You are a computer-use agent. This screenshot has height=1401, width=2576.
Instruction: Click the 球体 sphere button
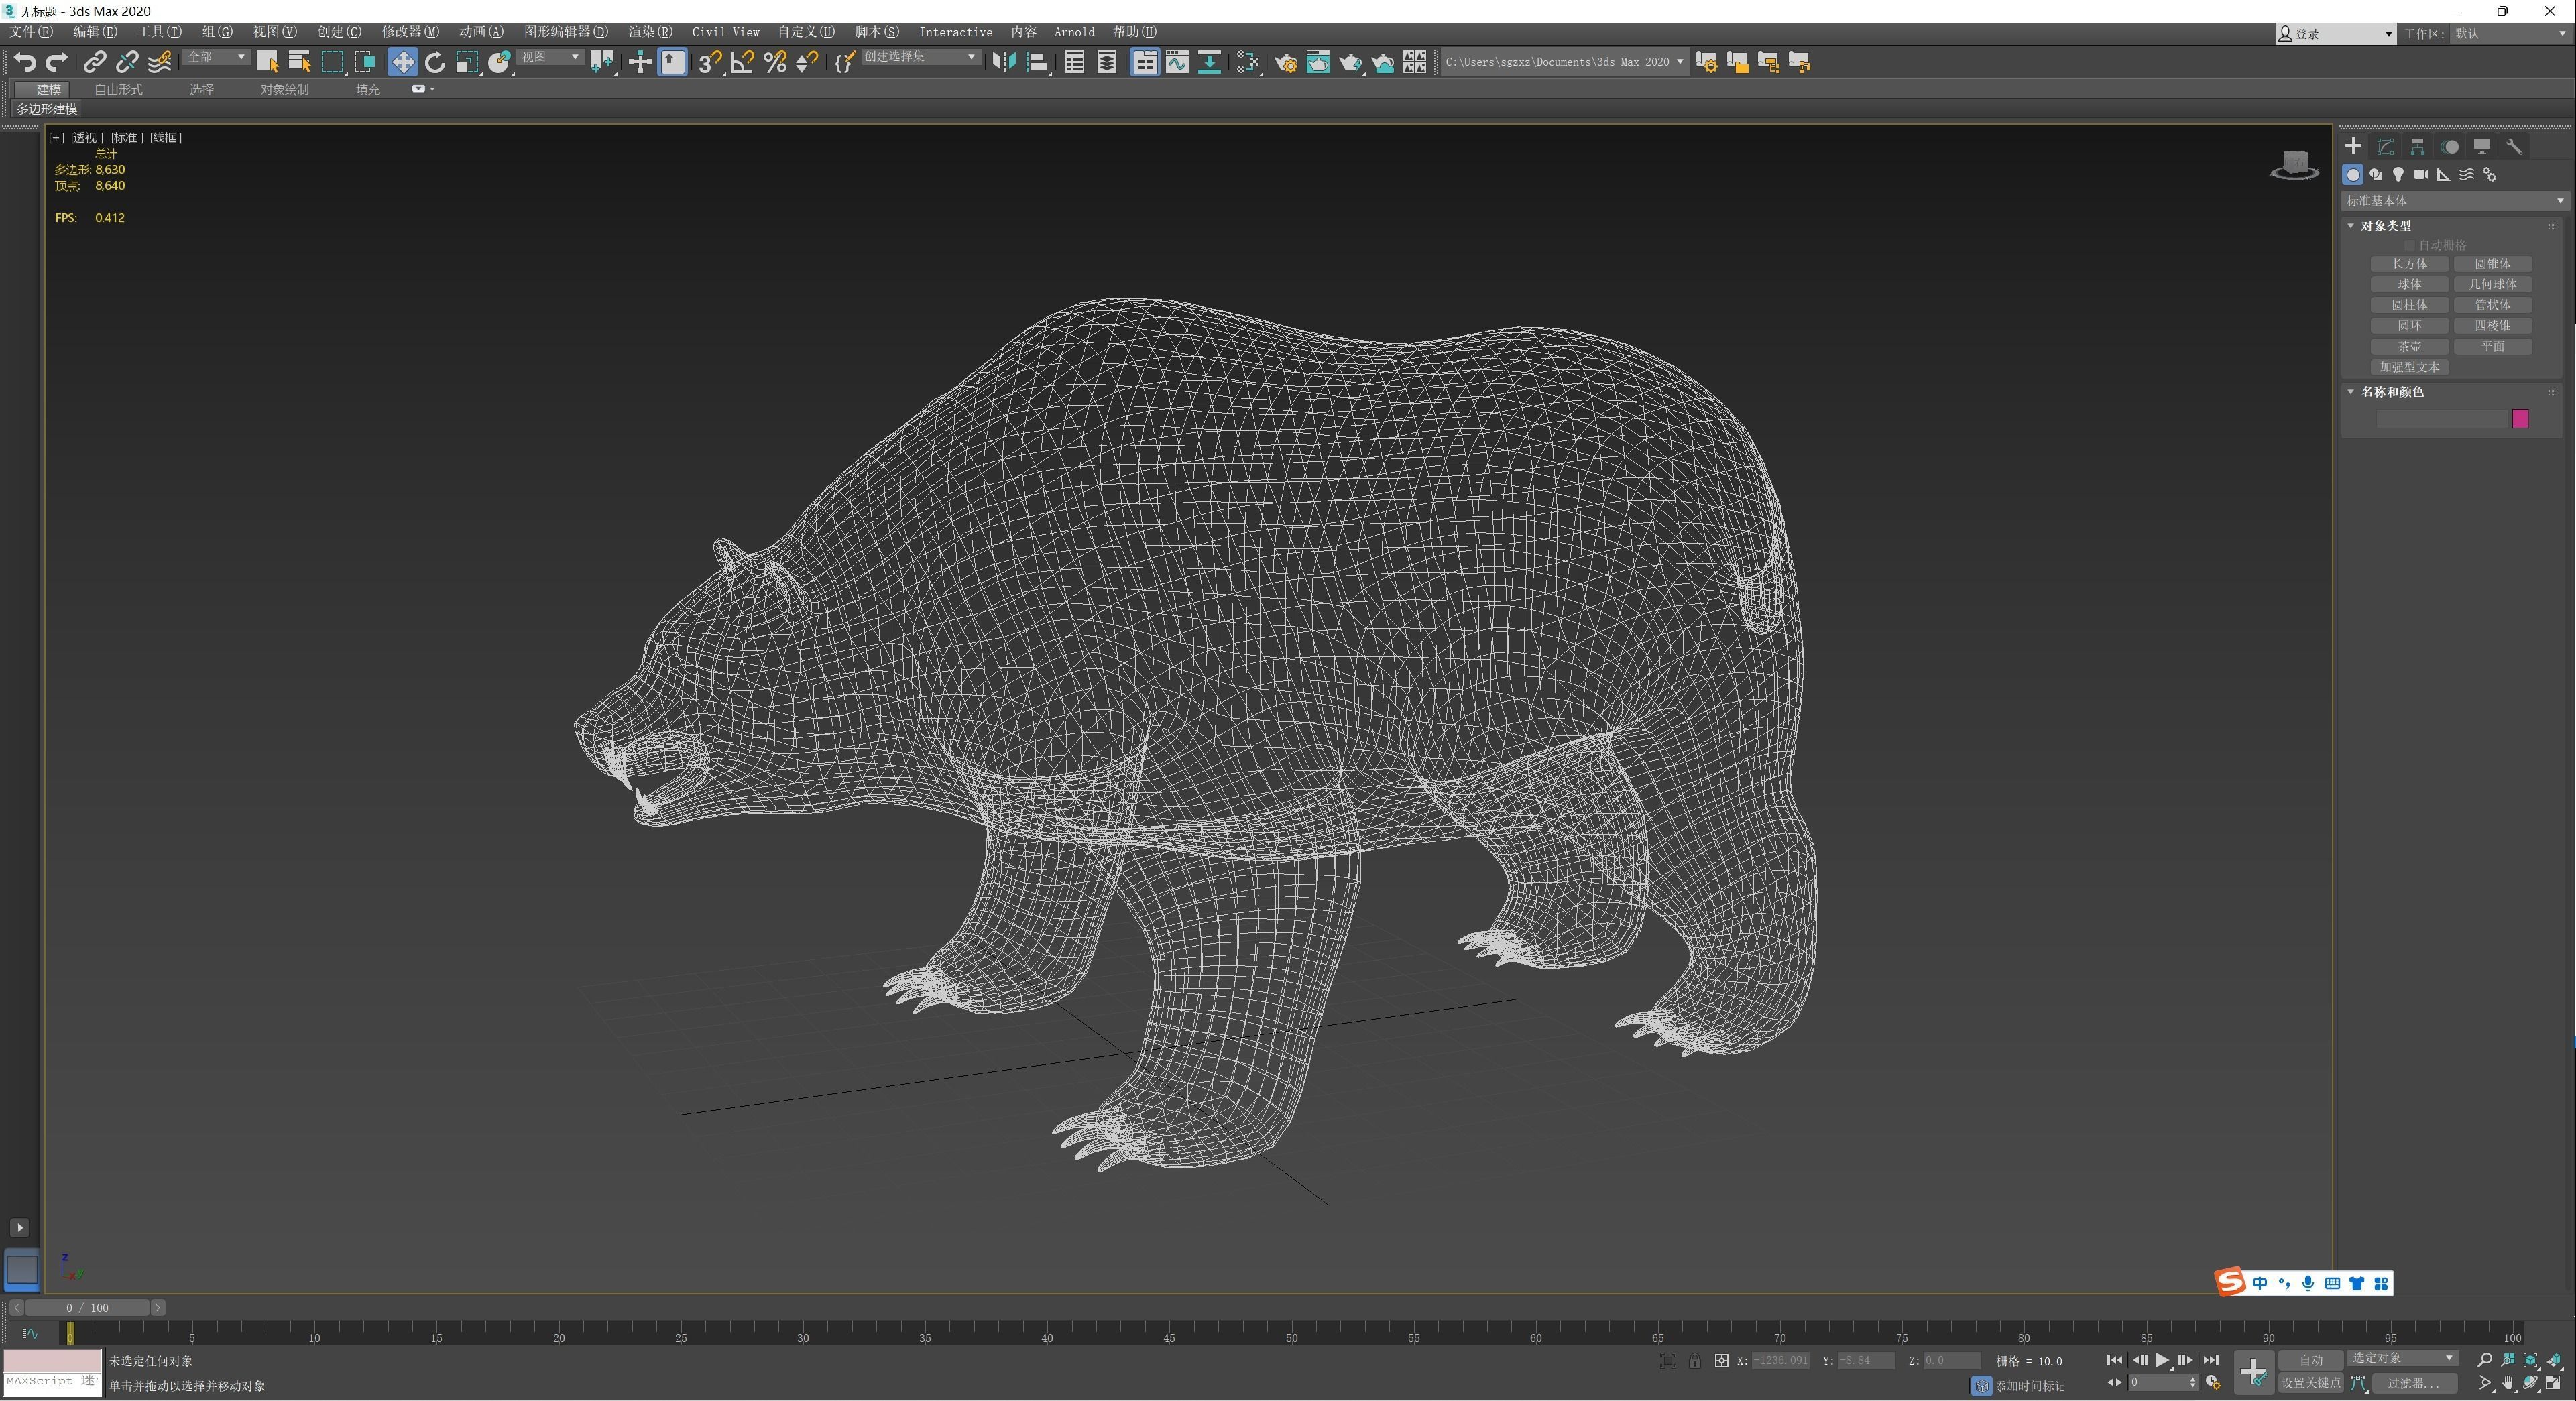(2409, 284)
